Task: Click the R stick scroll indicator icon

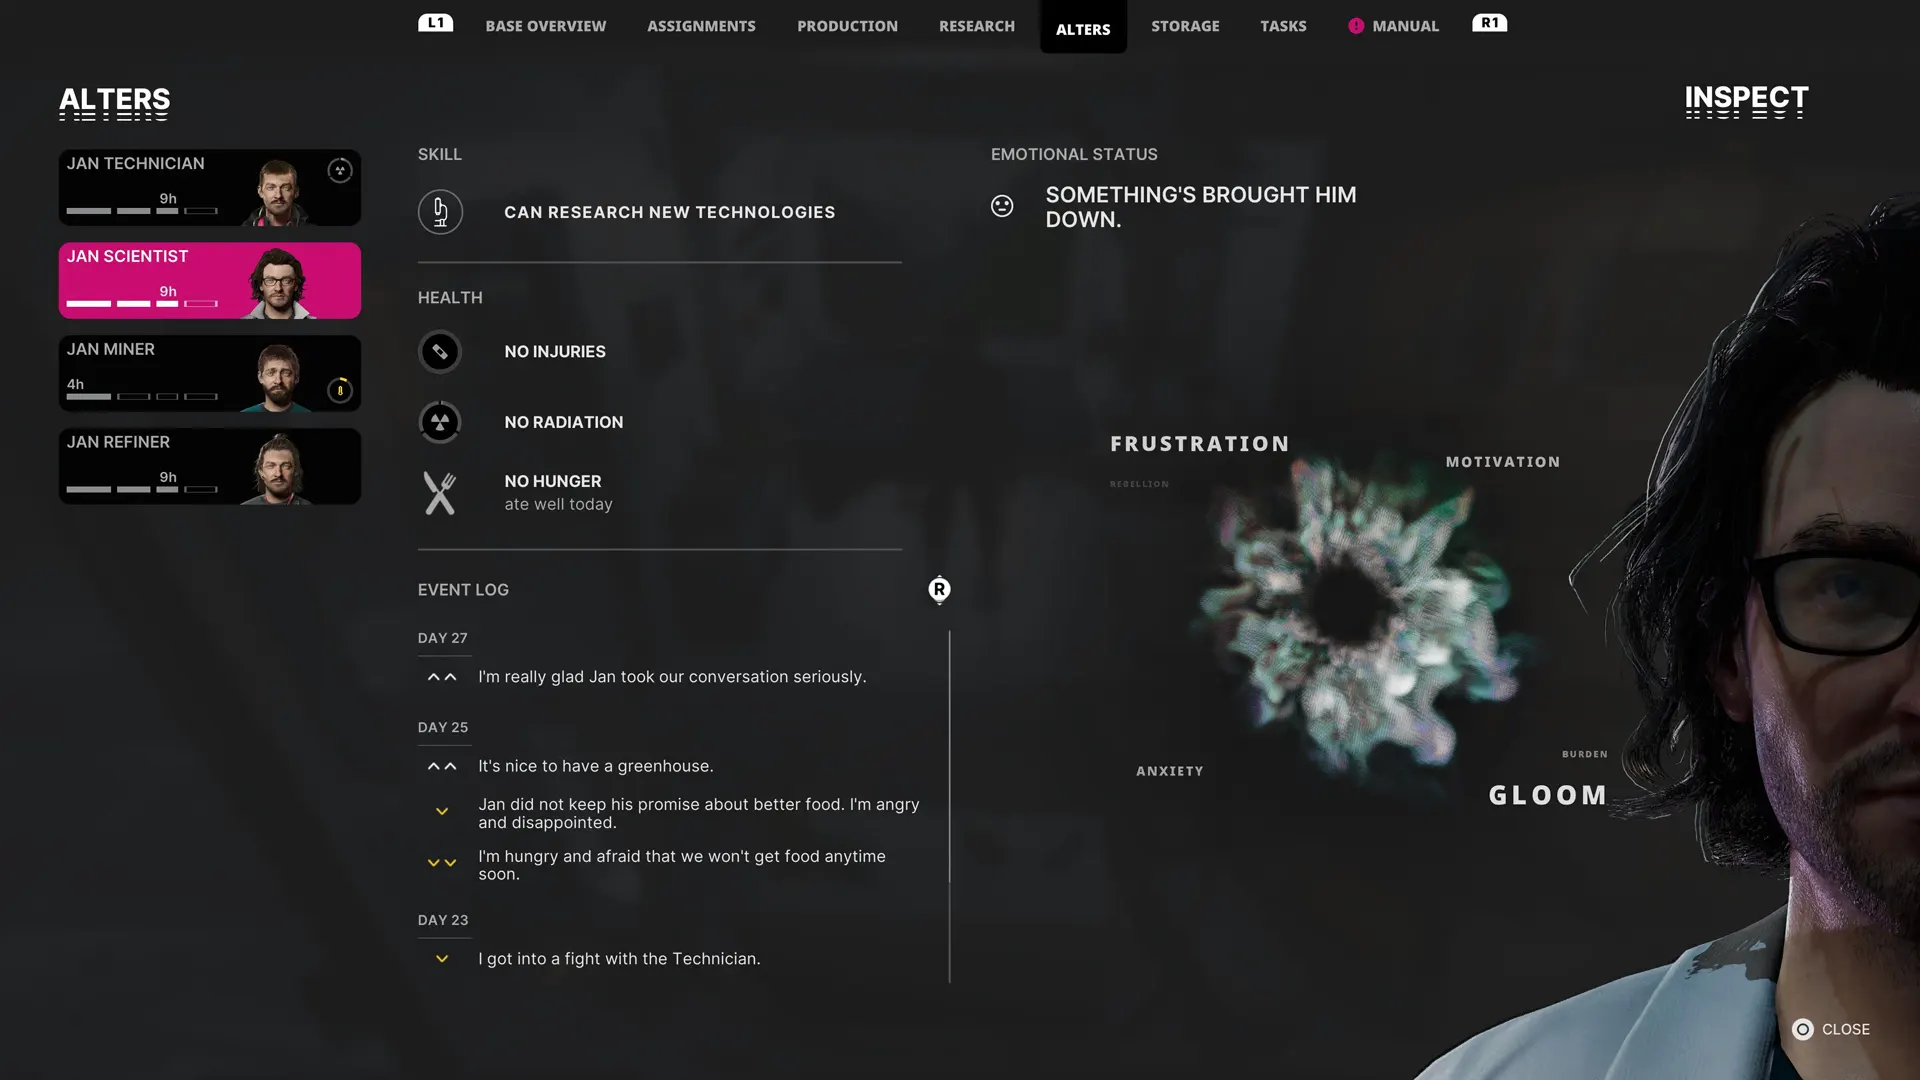Action: [939, 590]
